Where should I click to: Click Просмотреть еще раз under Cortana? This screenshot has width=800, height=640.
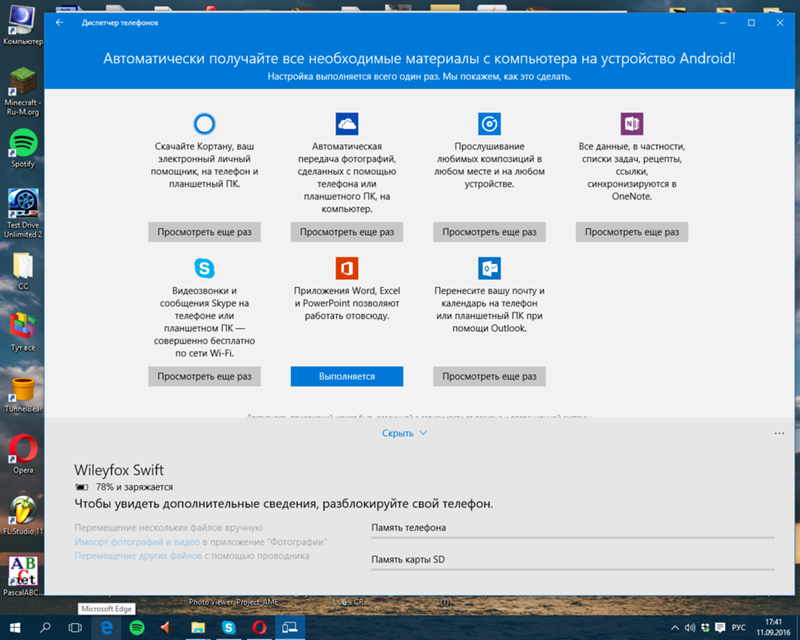[x=204, y=232]
